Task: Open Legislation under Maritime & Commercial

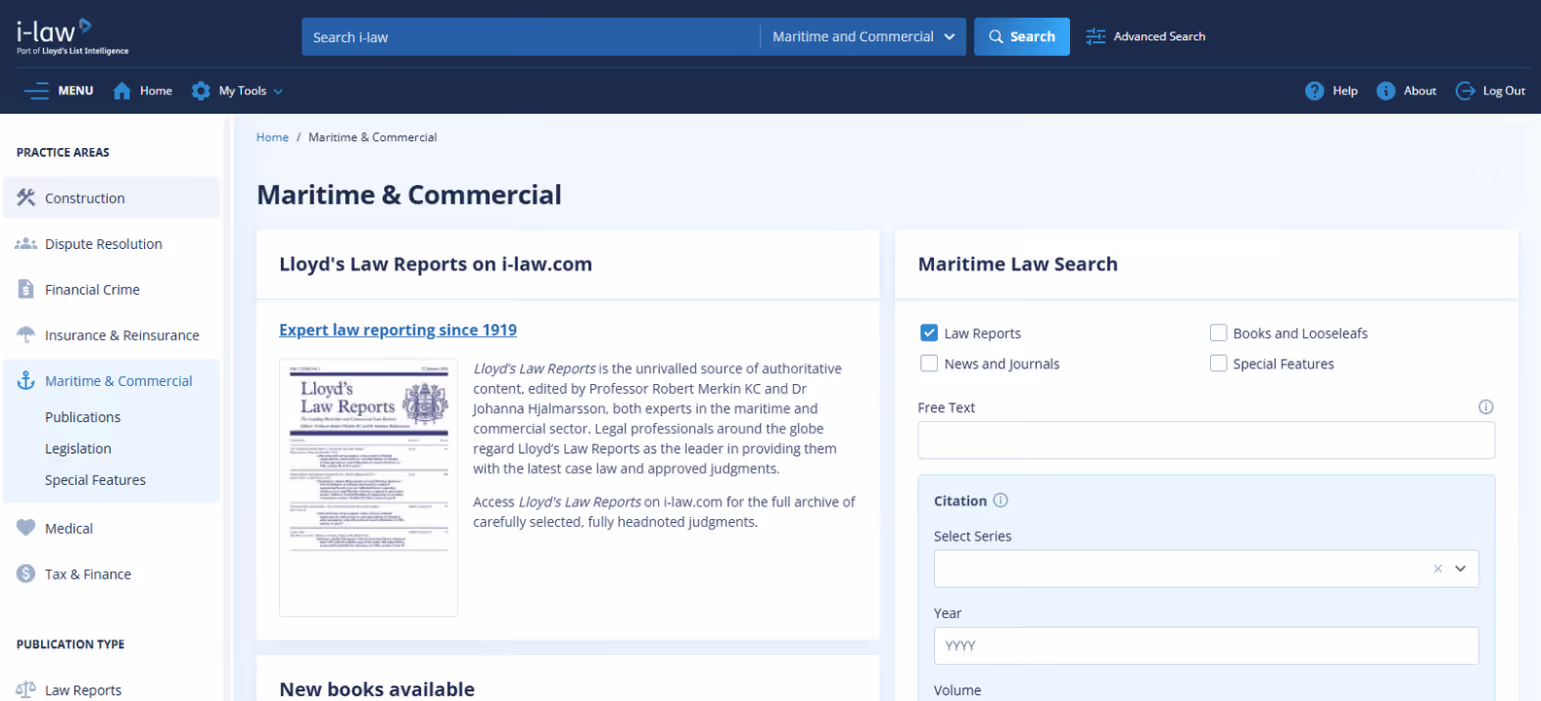Action: pyautogui.click(x=78, y=449)
